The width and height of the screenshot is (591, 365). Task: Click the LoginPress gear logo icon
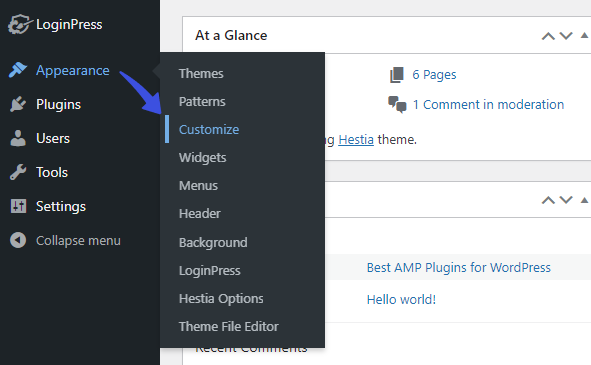coord(19,25)
